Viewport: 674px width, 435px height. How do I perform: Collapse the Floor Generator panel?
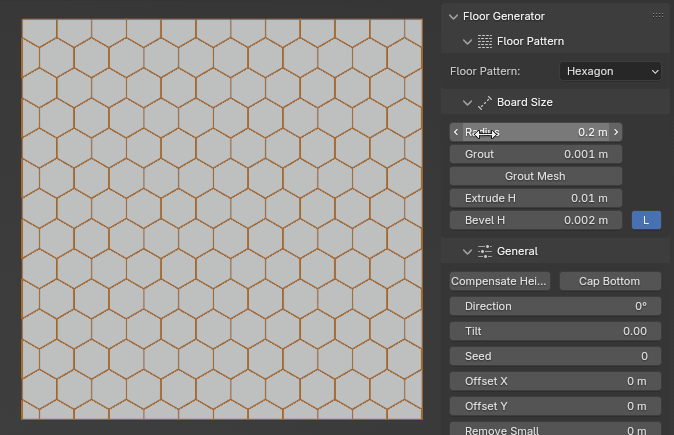453,17
